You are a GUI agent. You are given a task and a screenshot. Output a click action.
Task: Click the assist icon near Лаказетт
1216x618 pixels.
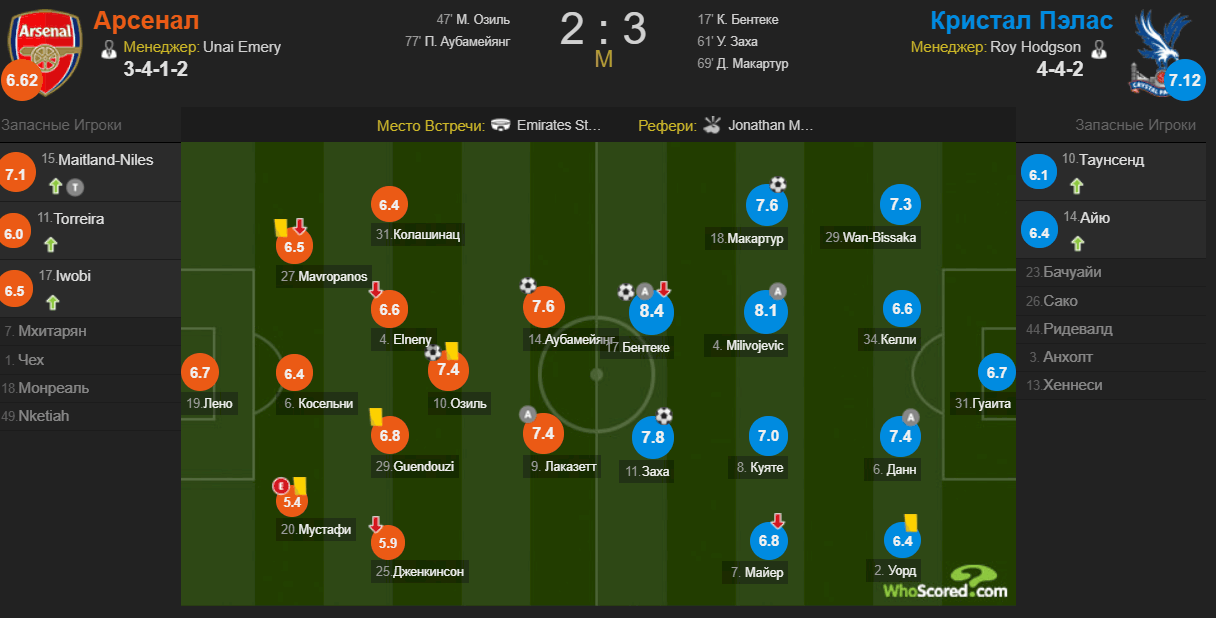[x=527, y=413]
